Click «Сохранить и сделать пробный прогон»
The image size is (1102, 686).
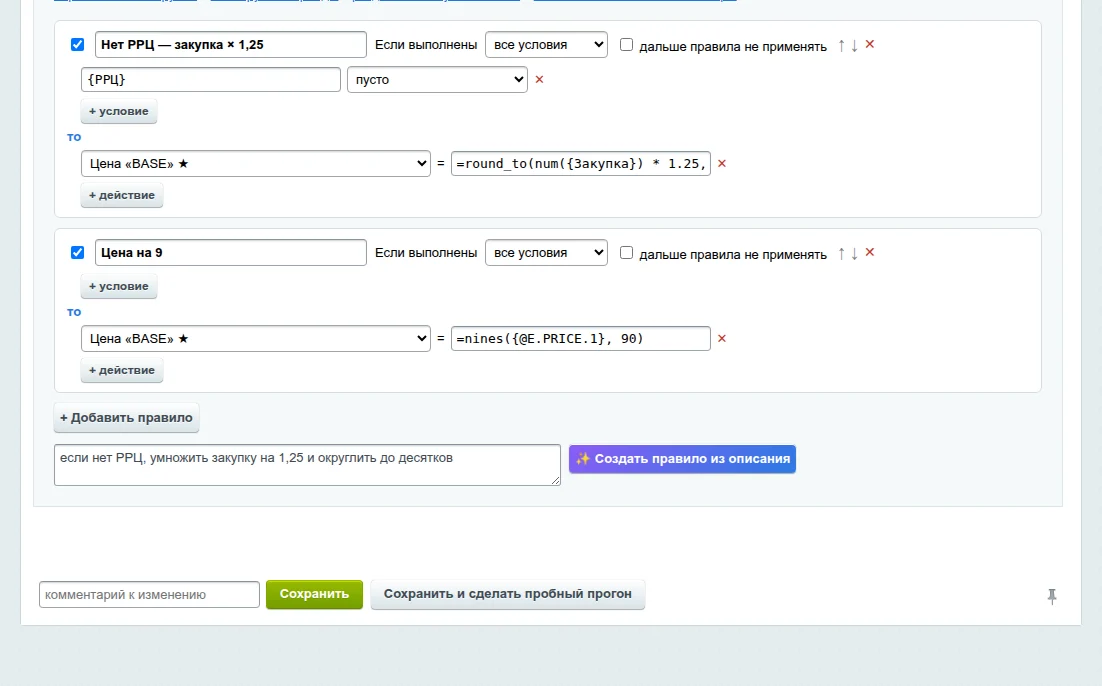tap(507, 594)
